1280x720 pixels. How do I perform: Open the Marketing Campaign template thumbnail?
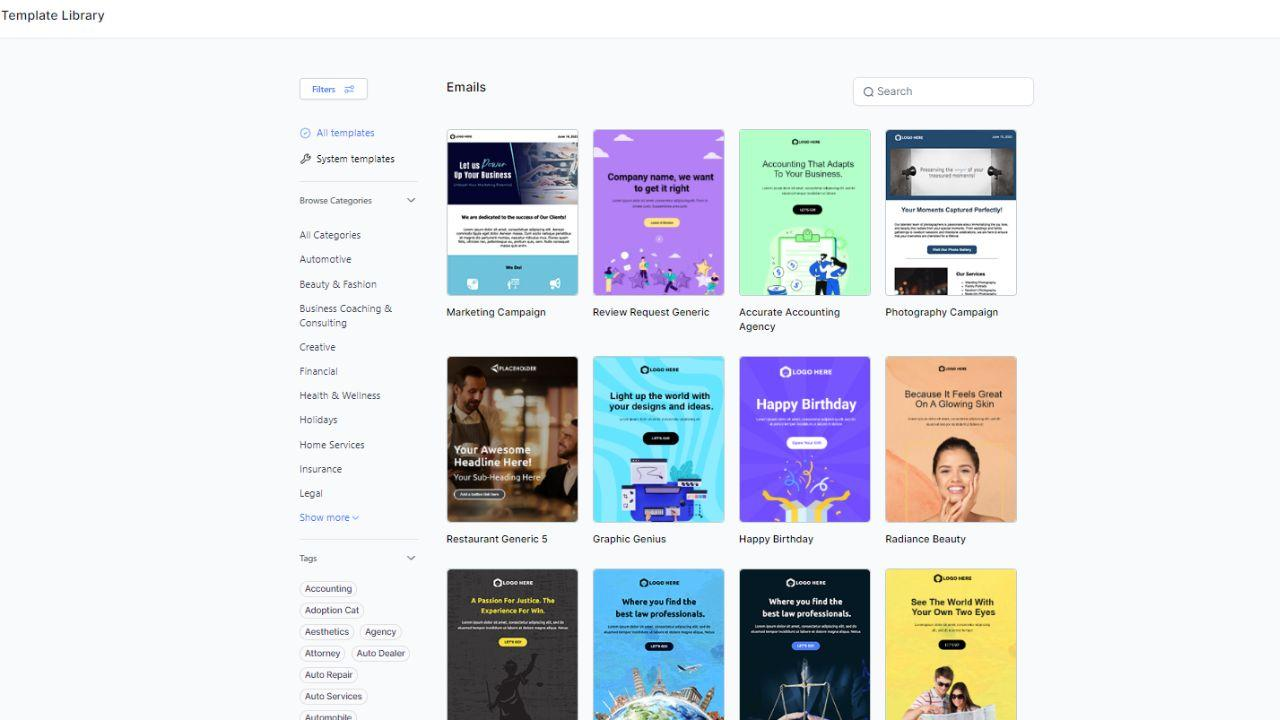click(512, 212)
